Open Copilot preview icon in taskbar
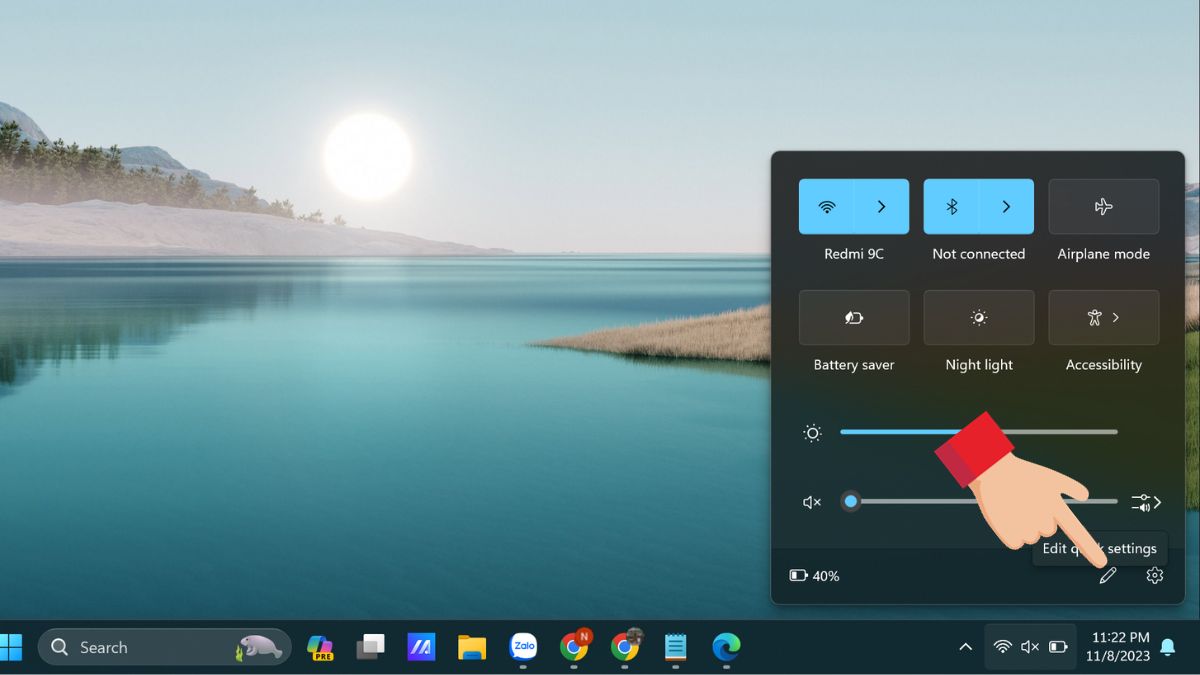The image size is (1200, 675). pyautogui.click(x=320, y=647)
